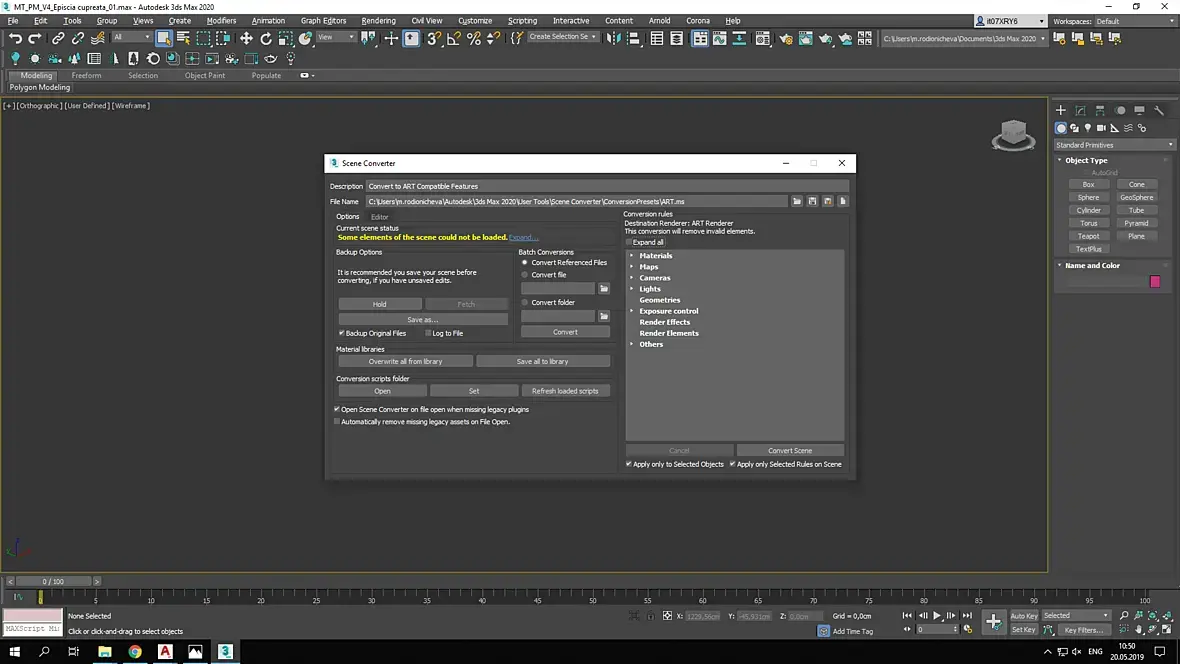Open Chrome from the Windows taskbar
Screen dimensions: 1180x664
135,652
